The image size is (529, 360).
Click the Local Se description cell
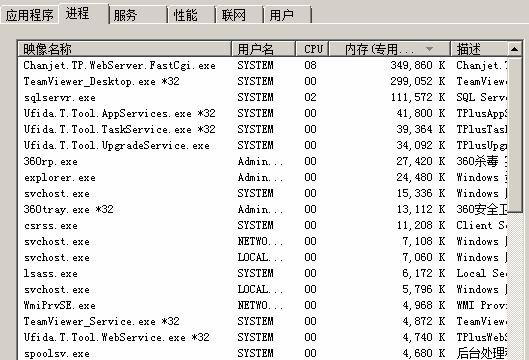coord(481,274)
